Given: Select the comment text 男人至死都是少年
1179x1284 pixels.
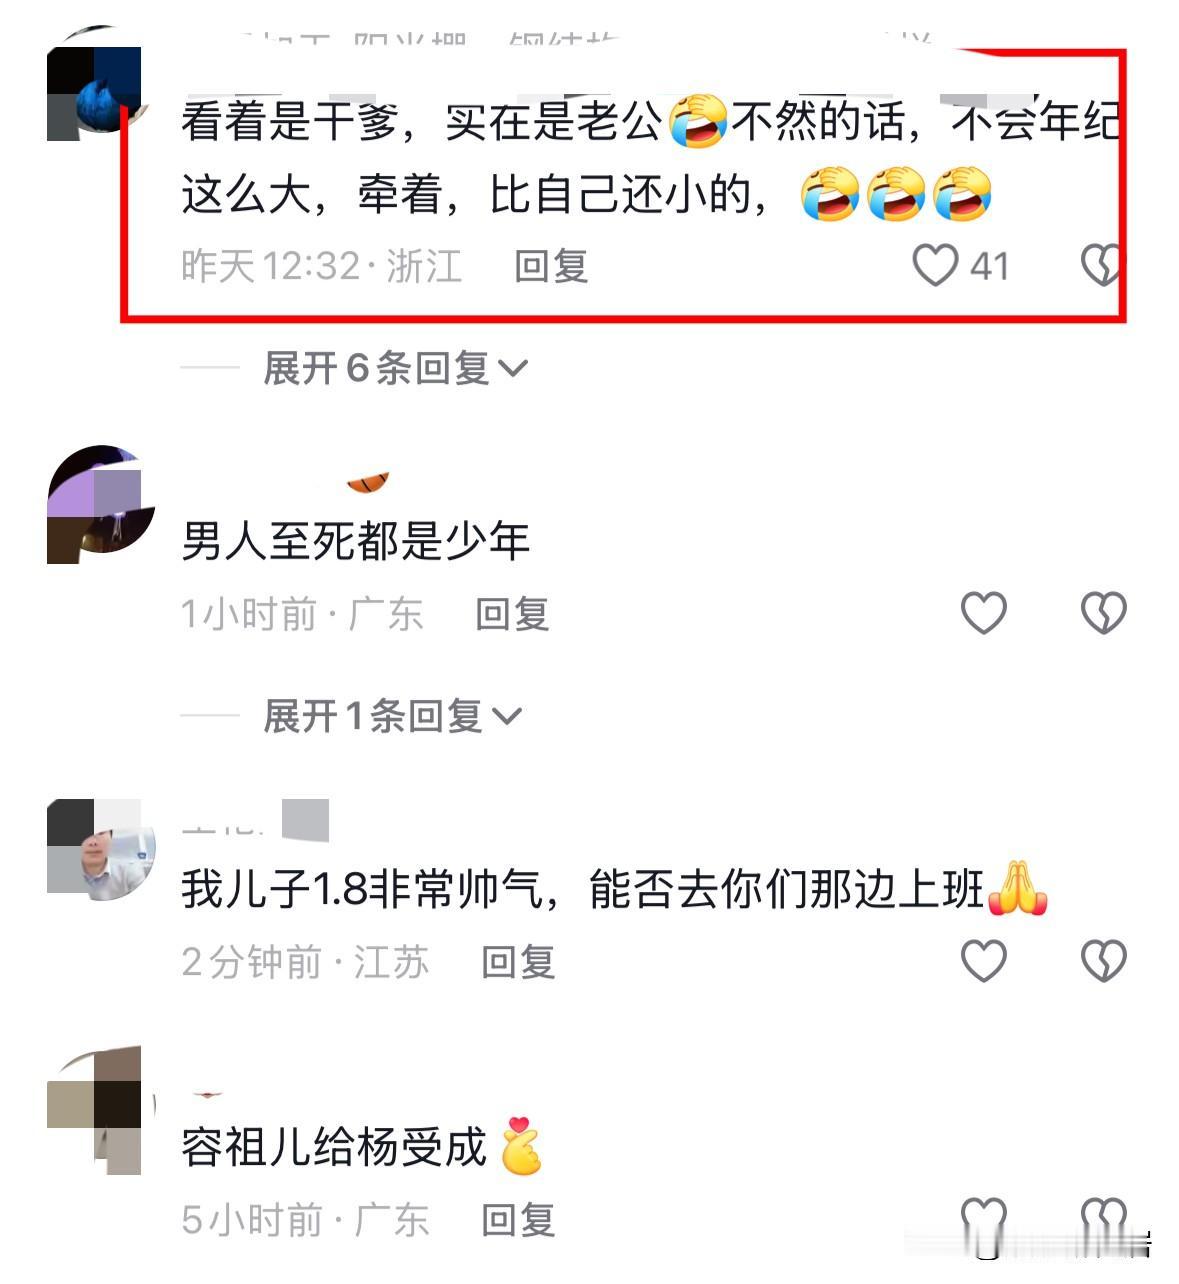Looking at the screenshot, I should coord(355,541).
